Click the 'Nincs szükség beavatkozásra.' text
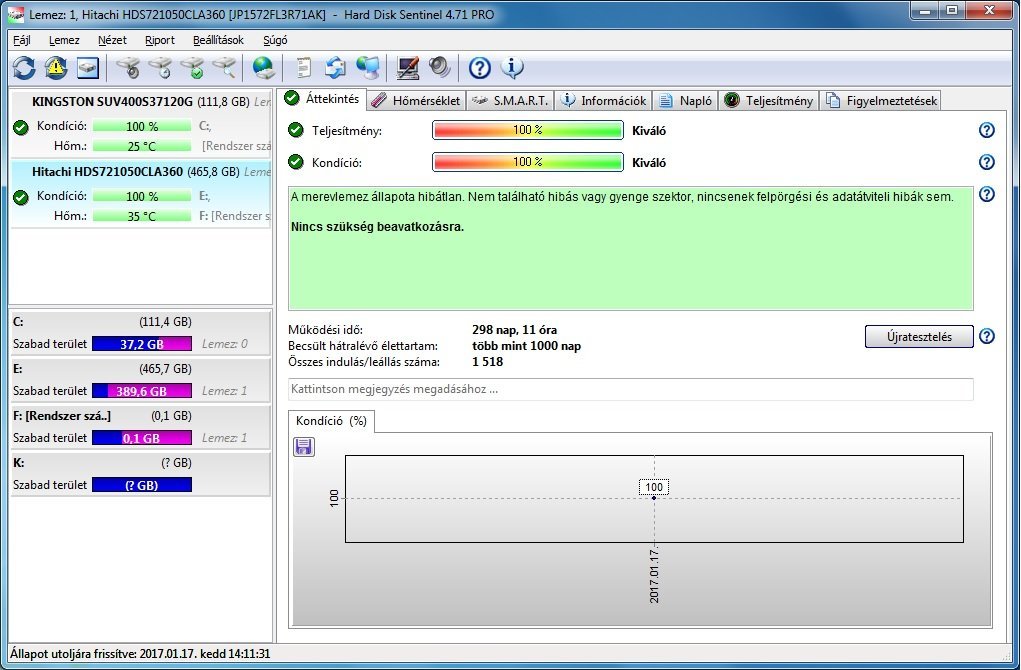The width and height of the screenshot is (1021, 670). point(378,227)
